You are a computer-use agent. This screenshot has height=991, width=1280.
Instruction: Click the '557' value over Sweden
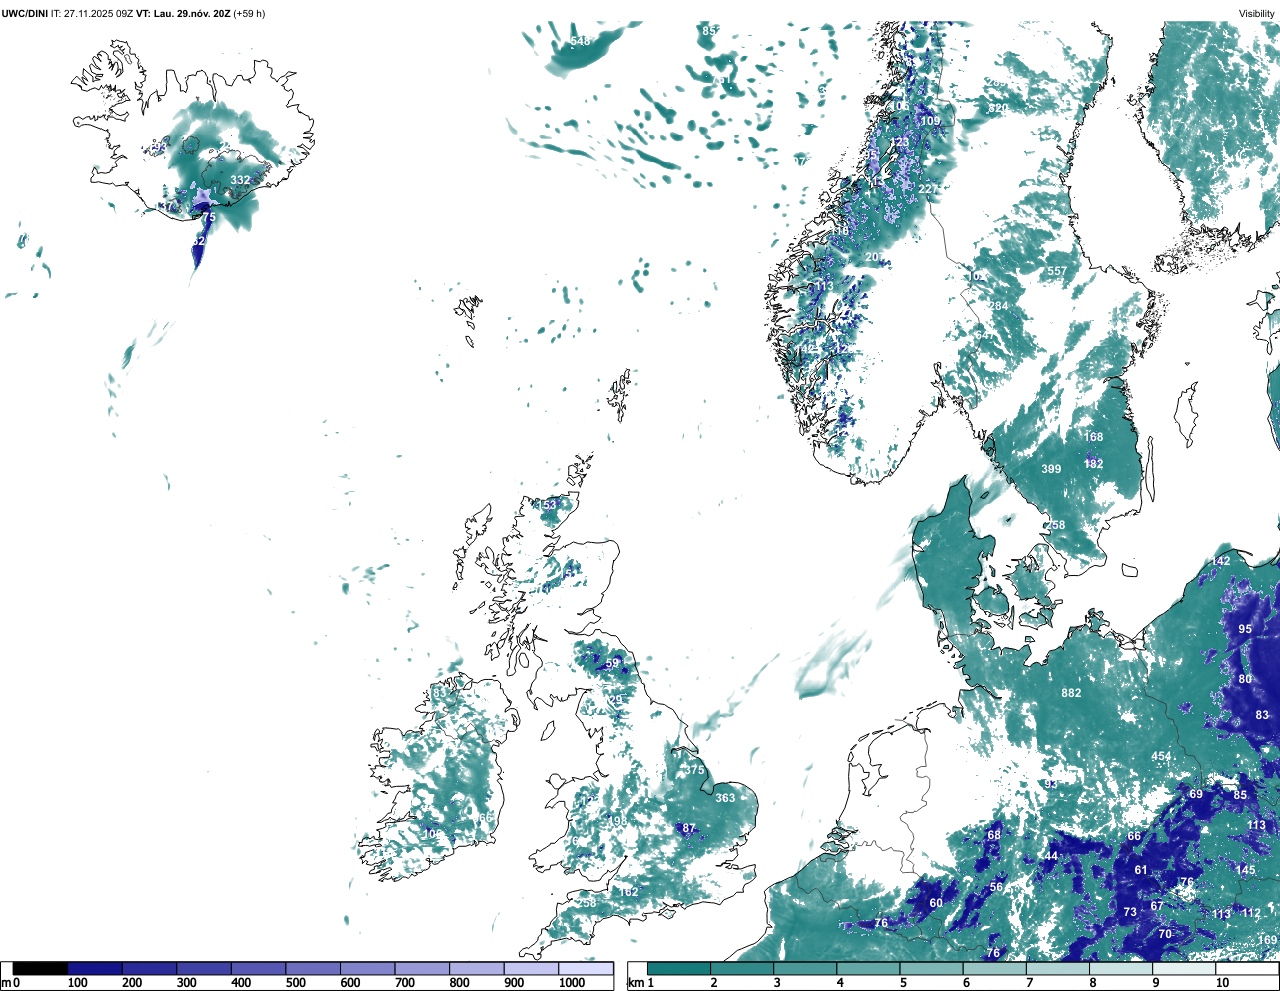pyautogui.click(x=1057, y=272)
